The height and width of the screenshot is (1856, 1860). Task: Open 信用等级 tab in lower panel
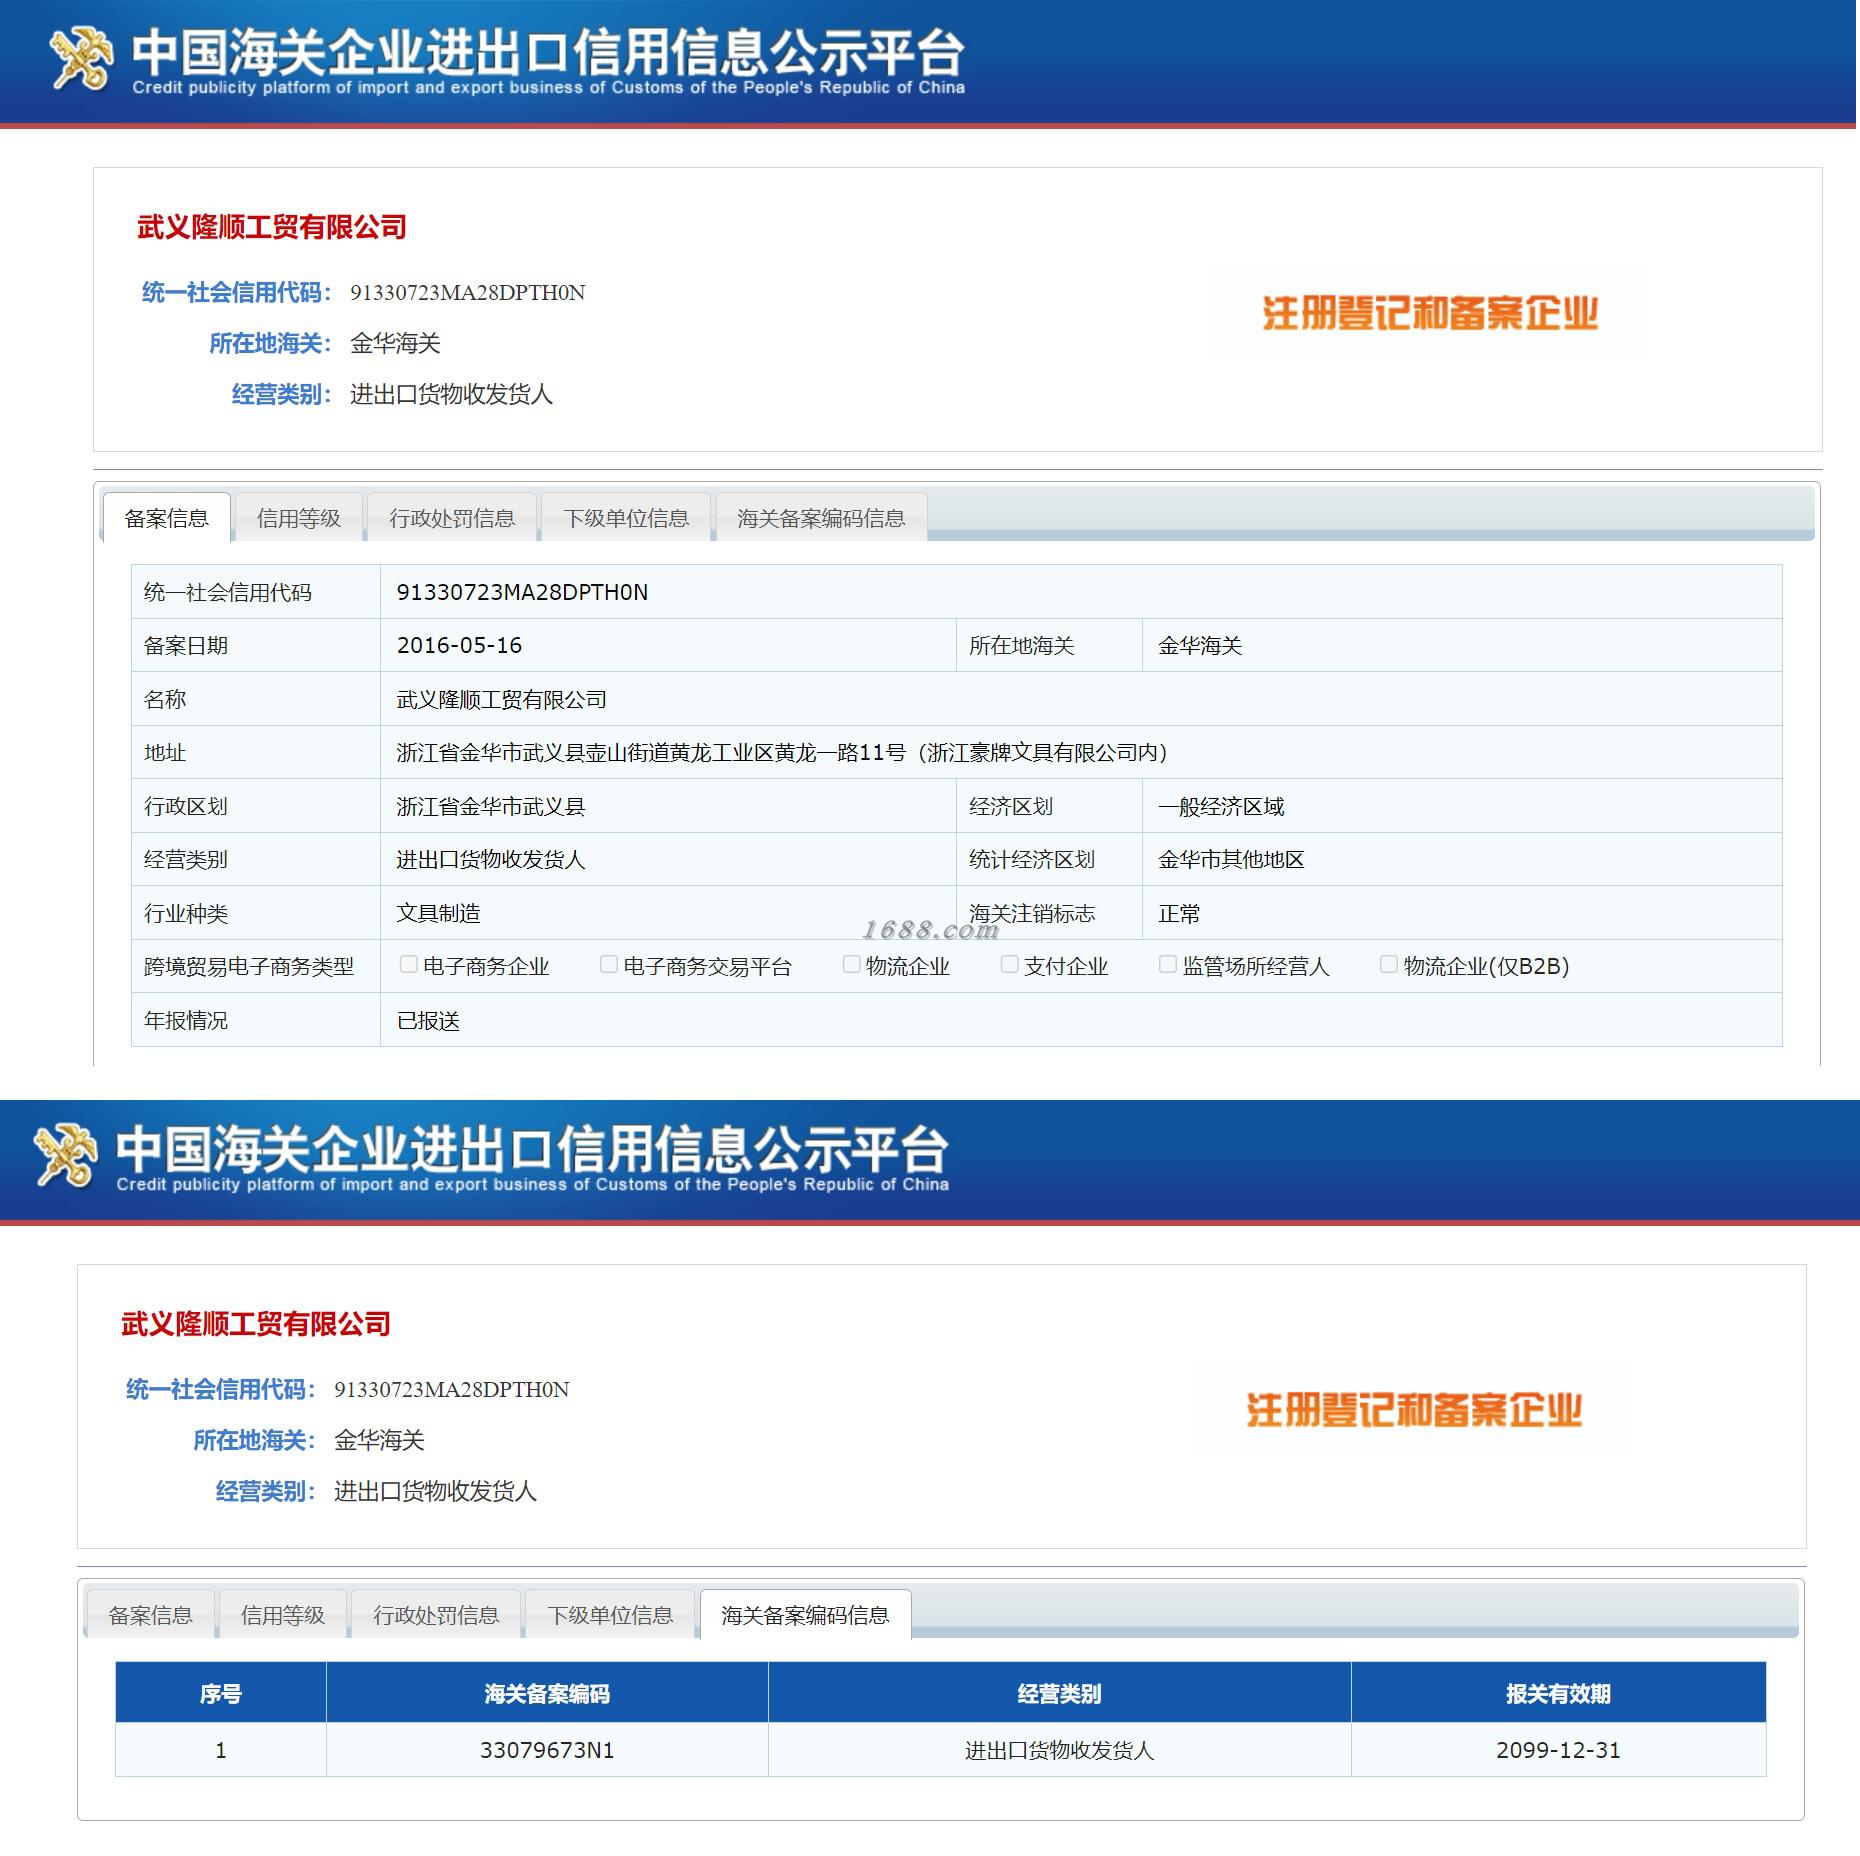coord(283,1615)
